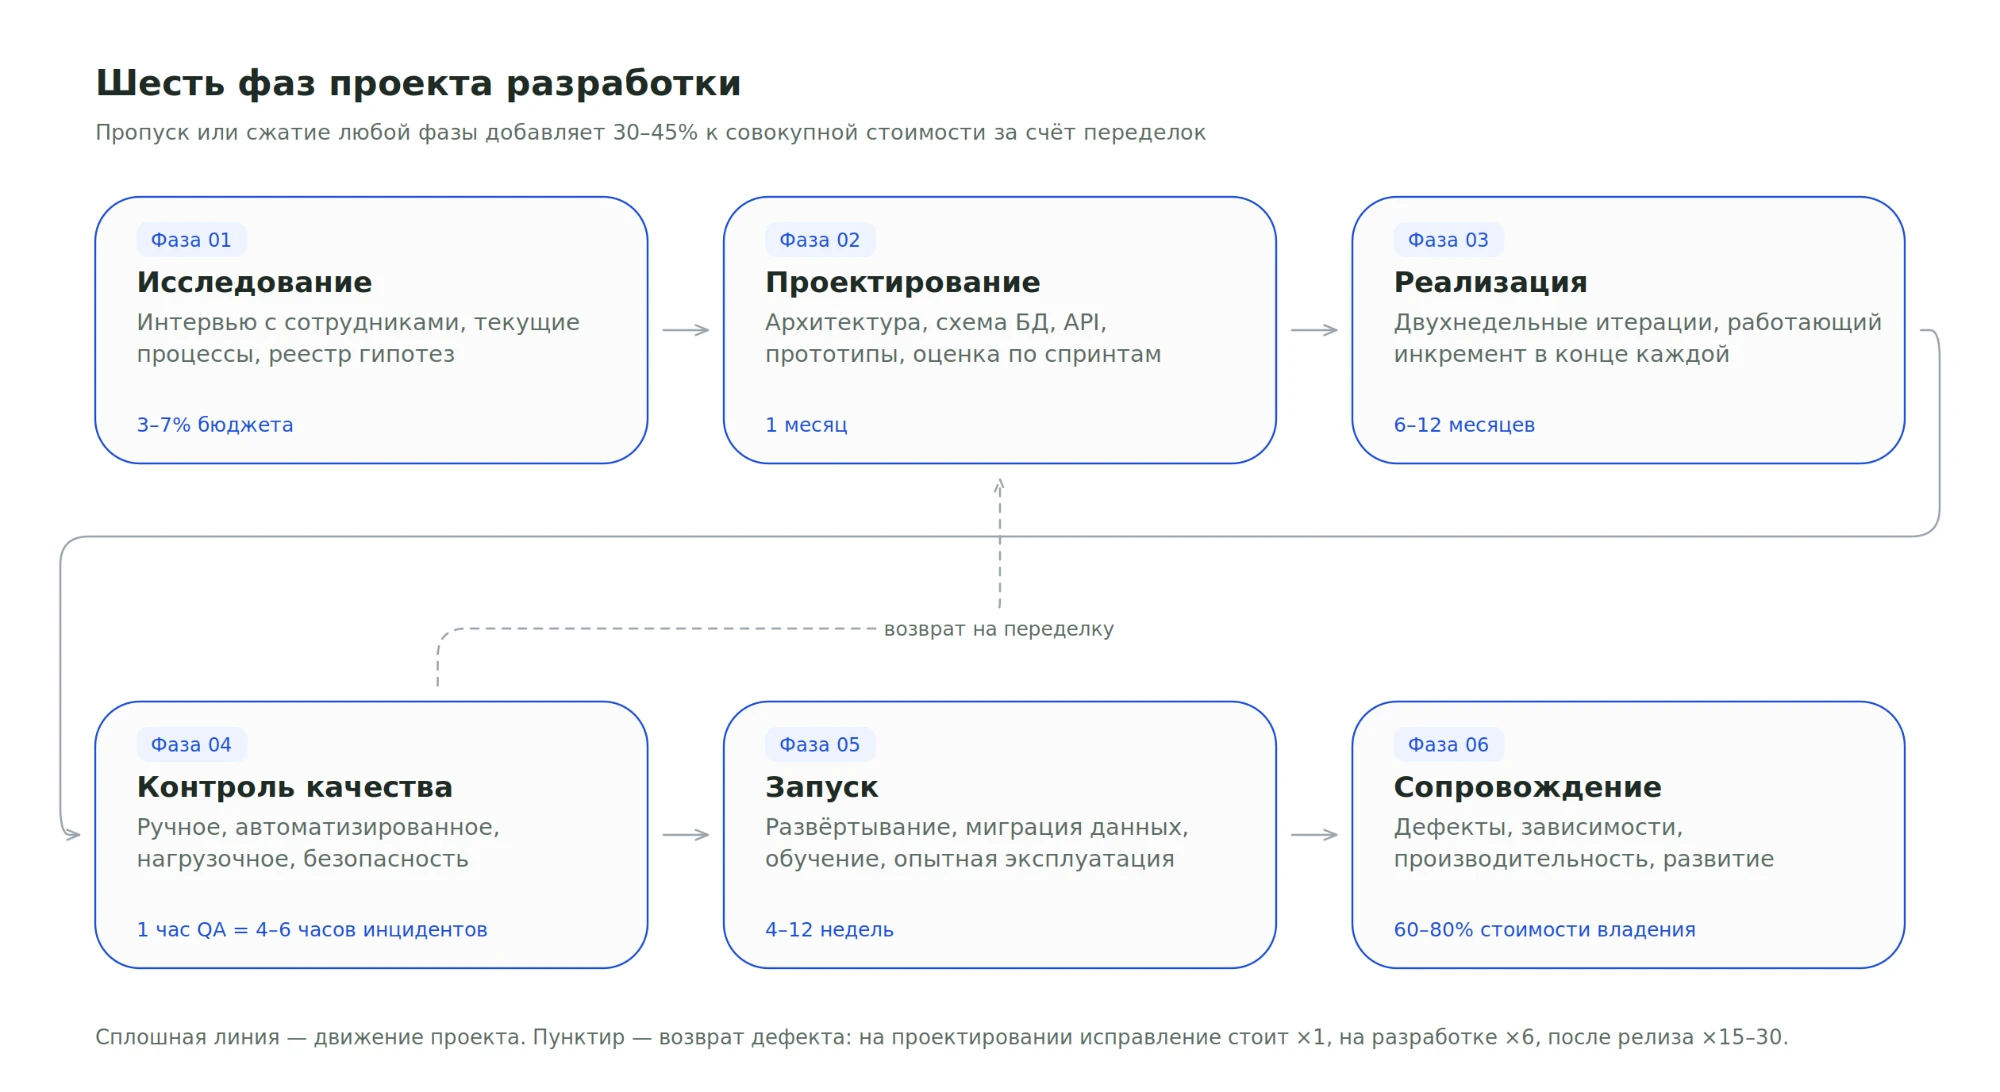Select the "Фаза 01" badge

(x=191, y=240)
